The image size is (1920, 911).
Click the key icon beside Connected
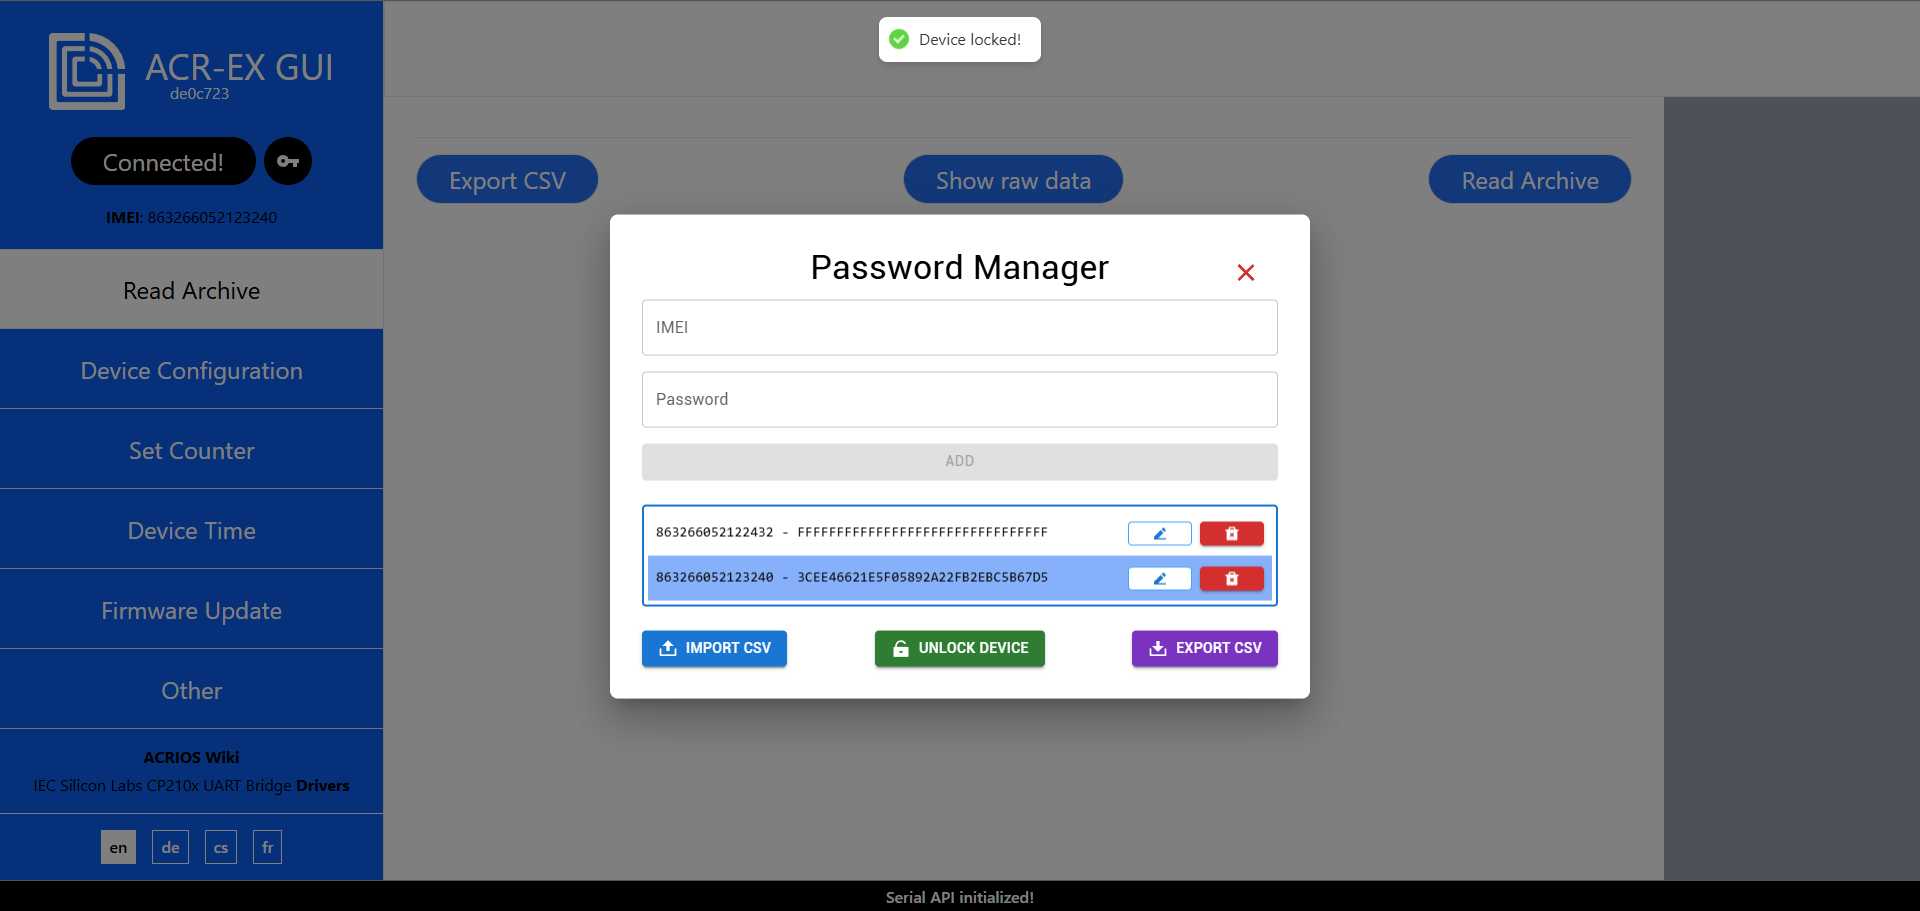pyautogui.click(x=288, y=161)
